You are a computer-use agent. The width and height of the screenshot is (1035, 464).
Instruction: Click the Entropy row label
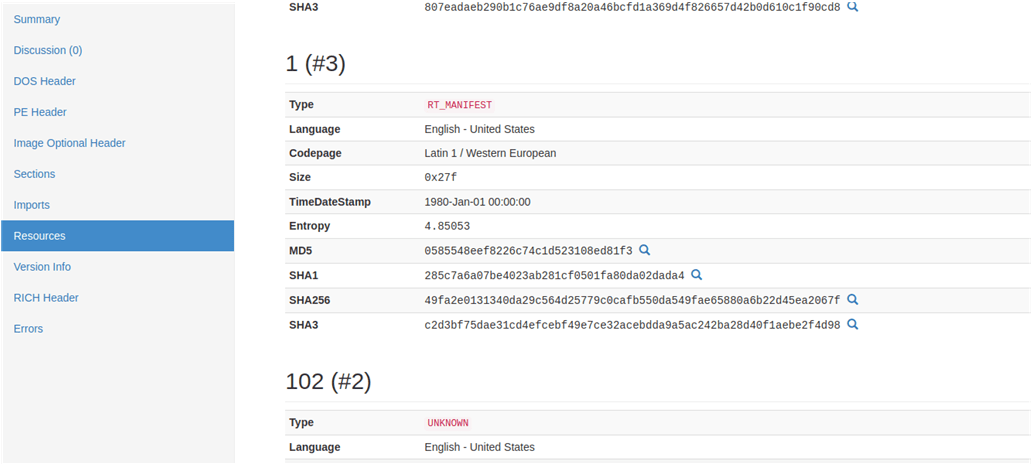point(310,226)
